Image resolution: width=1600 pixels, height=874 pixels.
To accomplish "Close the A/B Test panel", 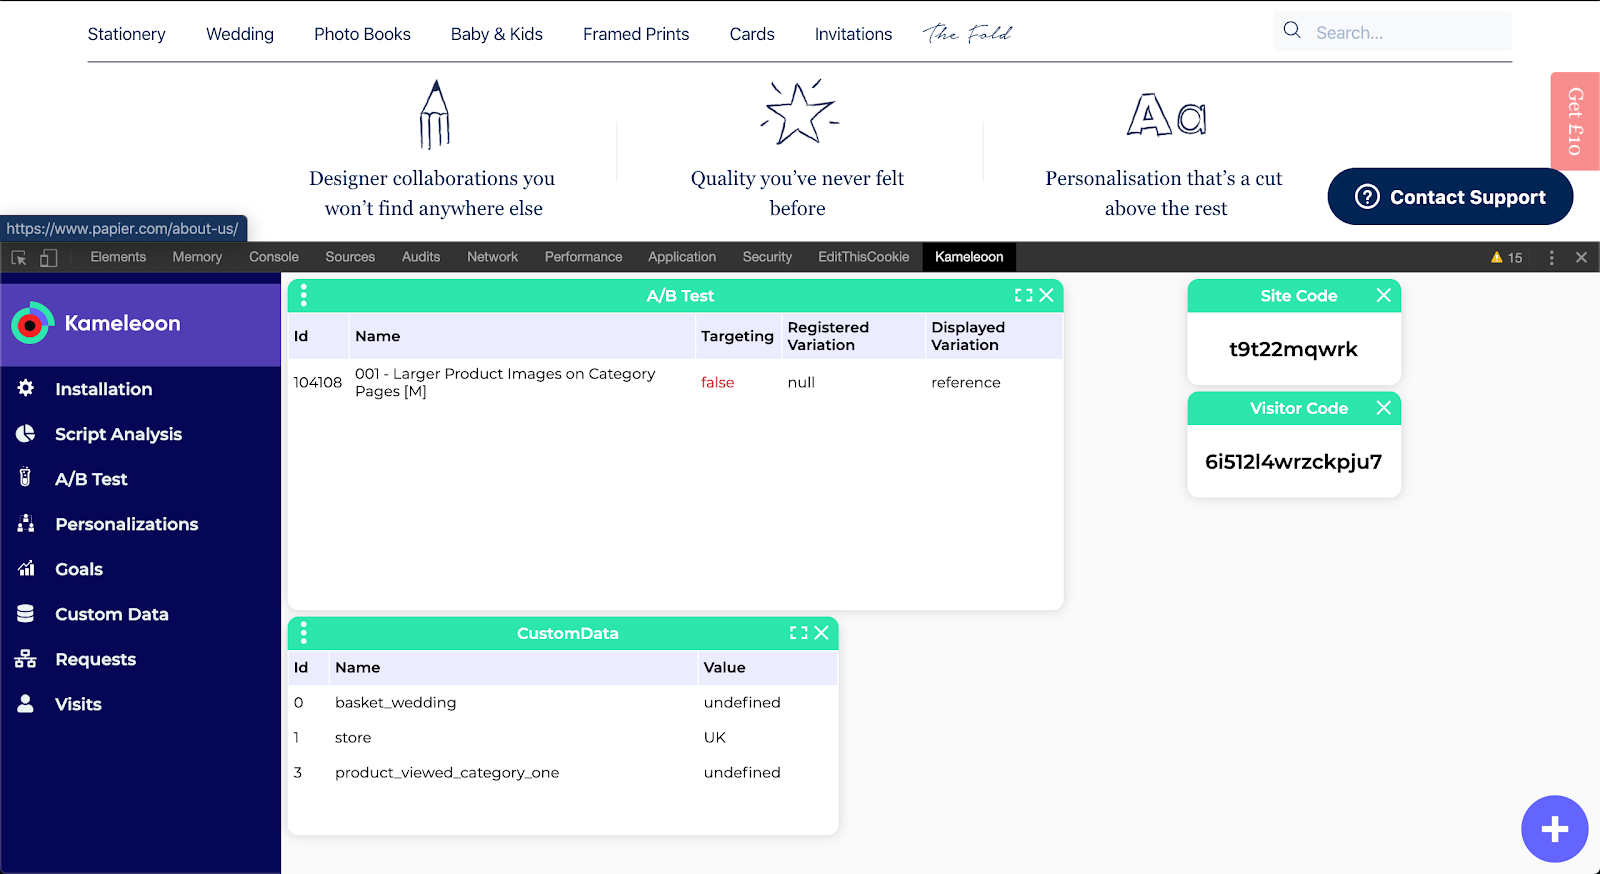I will pyautogui.click(x=1046, y=295).
